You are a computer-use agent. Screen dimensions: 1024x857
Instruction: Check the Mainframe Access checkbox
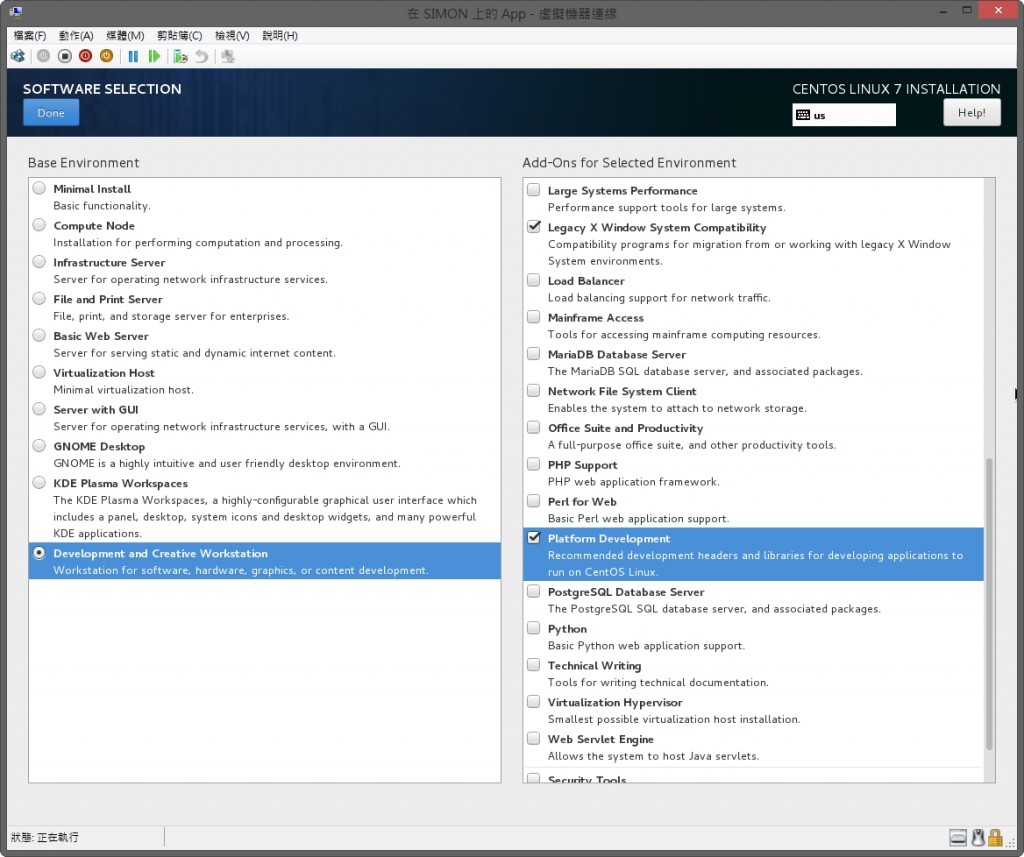pyautogui.click(x=534, y=317)
